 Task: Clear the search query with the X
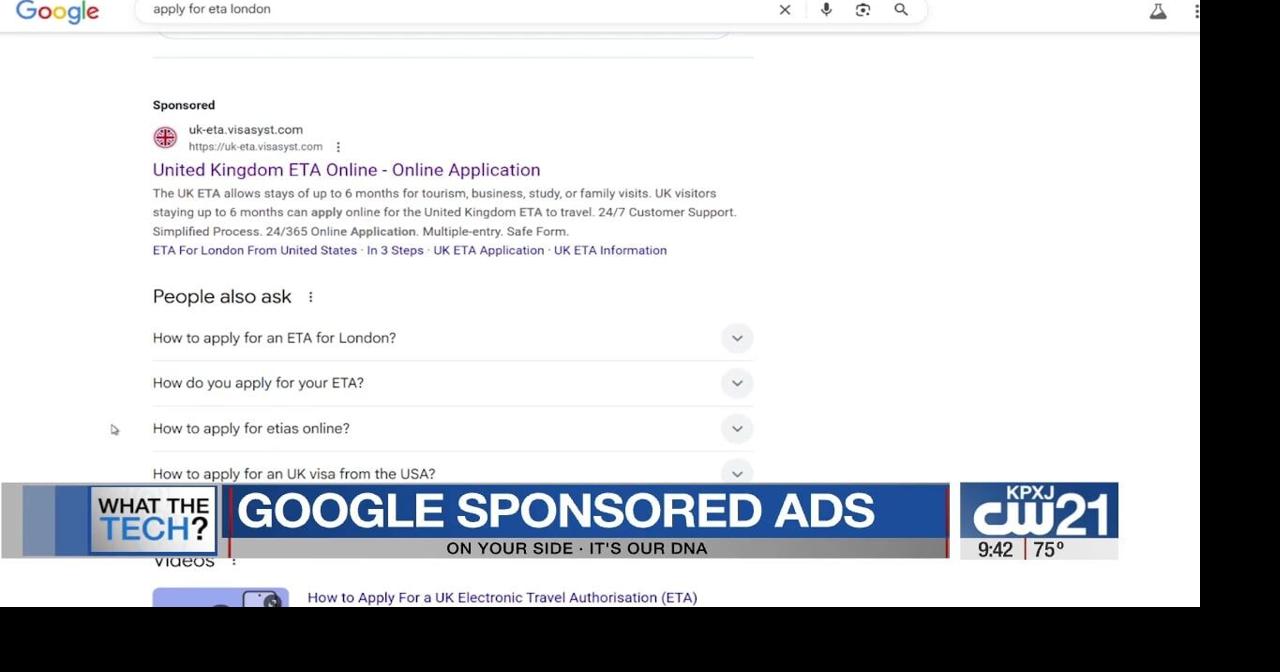pyautogui.click(x=785, y=10)
